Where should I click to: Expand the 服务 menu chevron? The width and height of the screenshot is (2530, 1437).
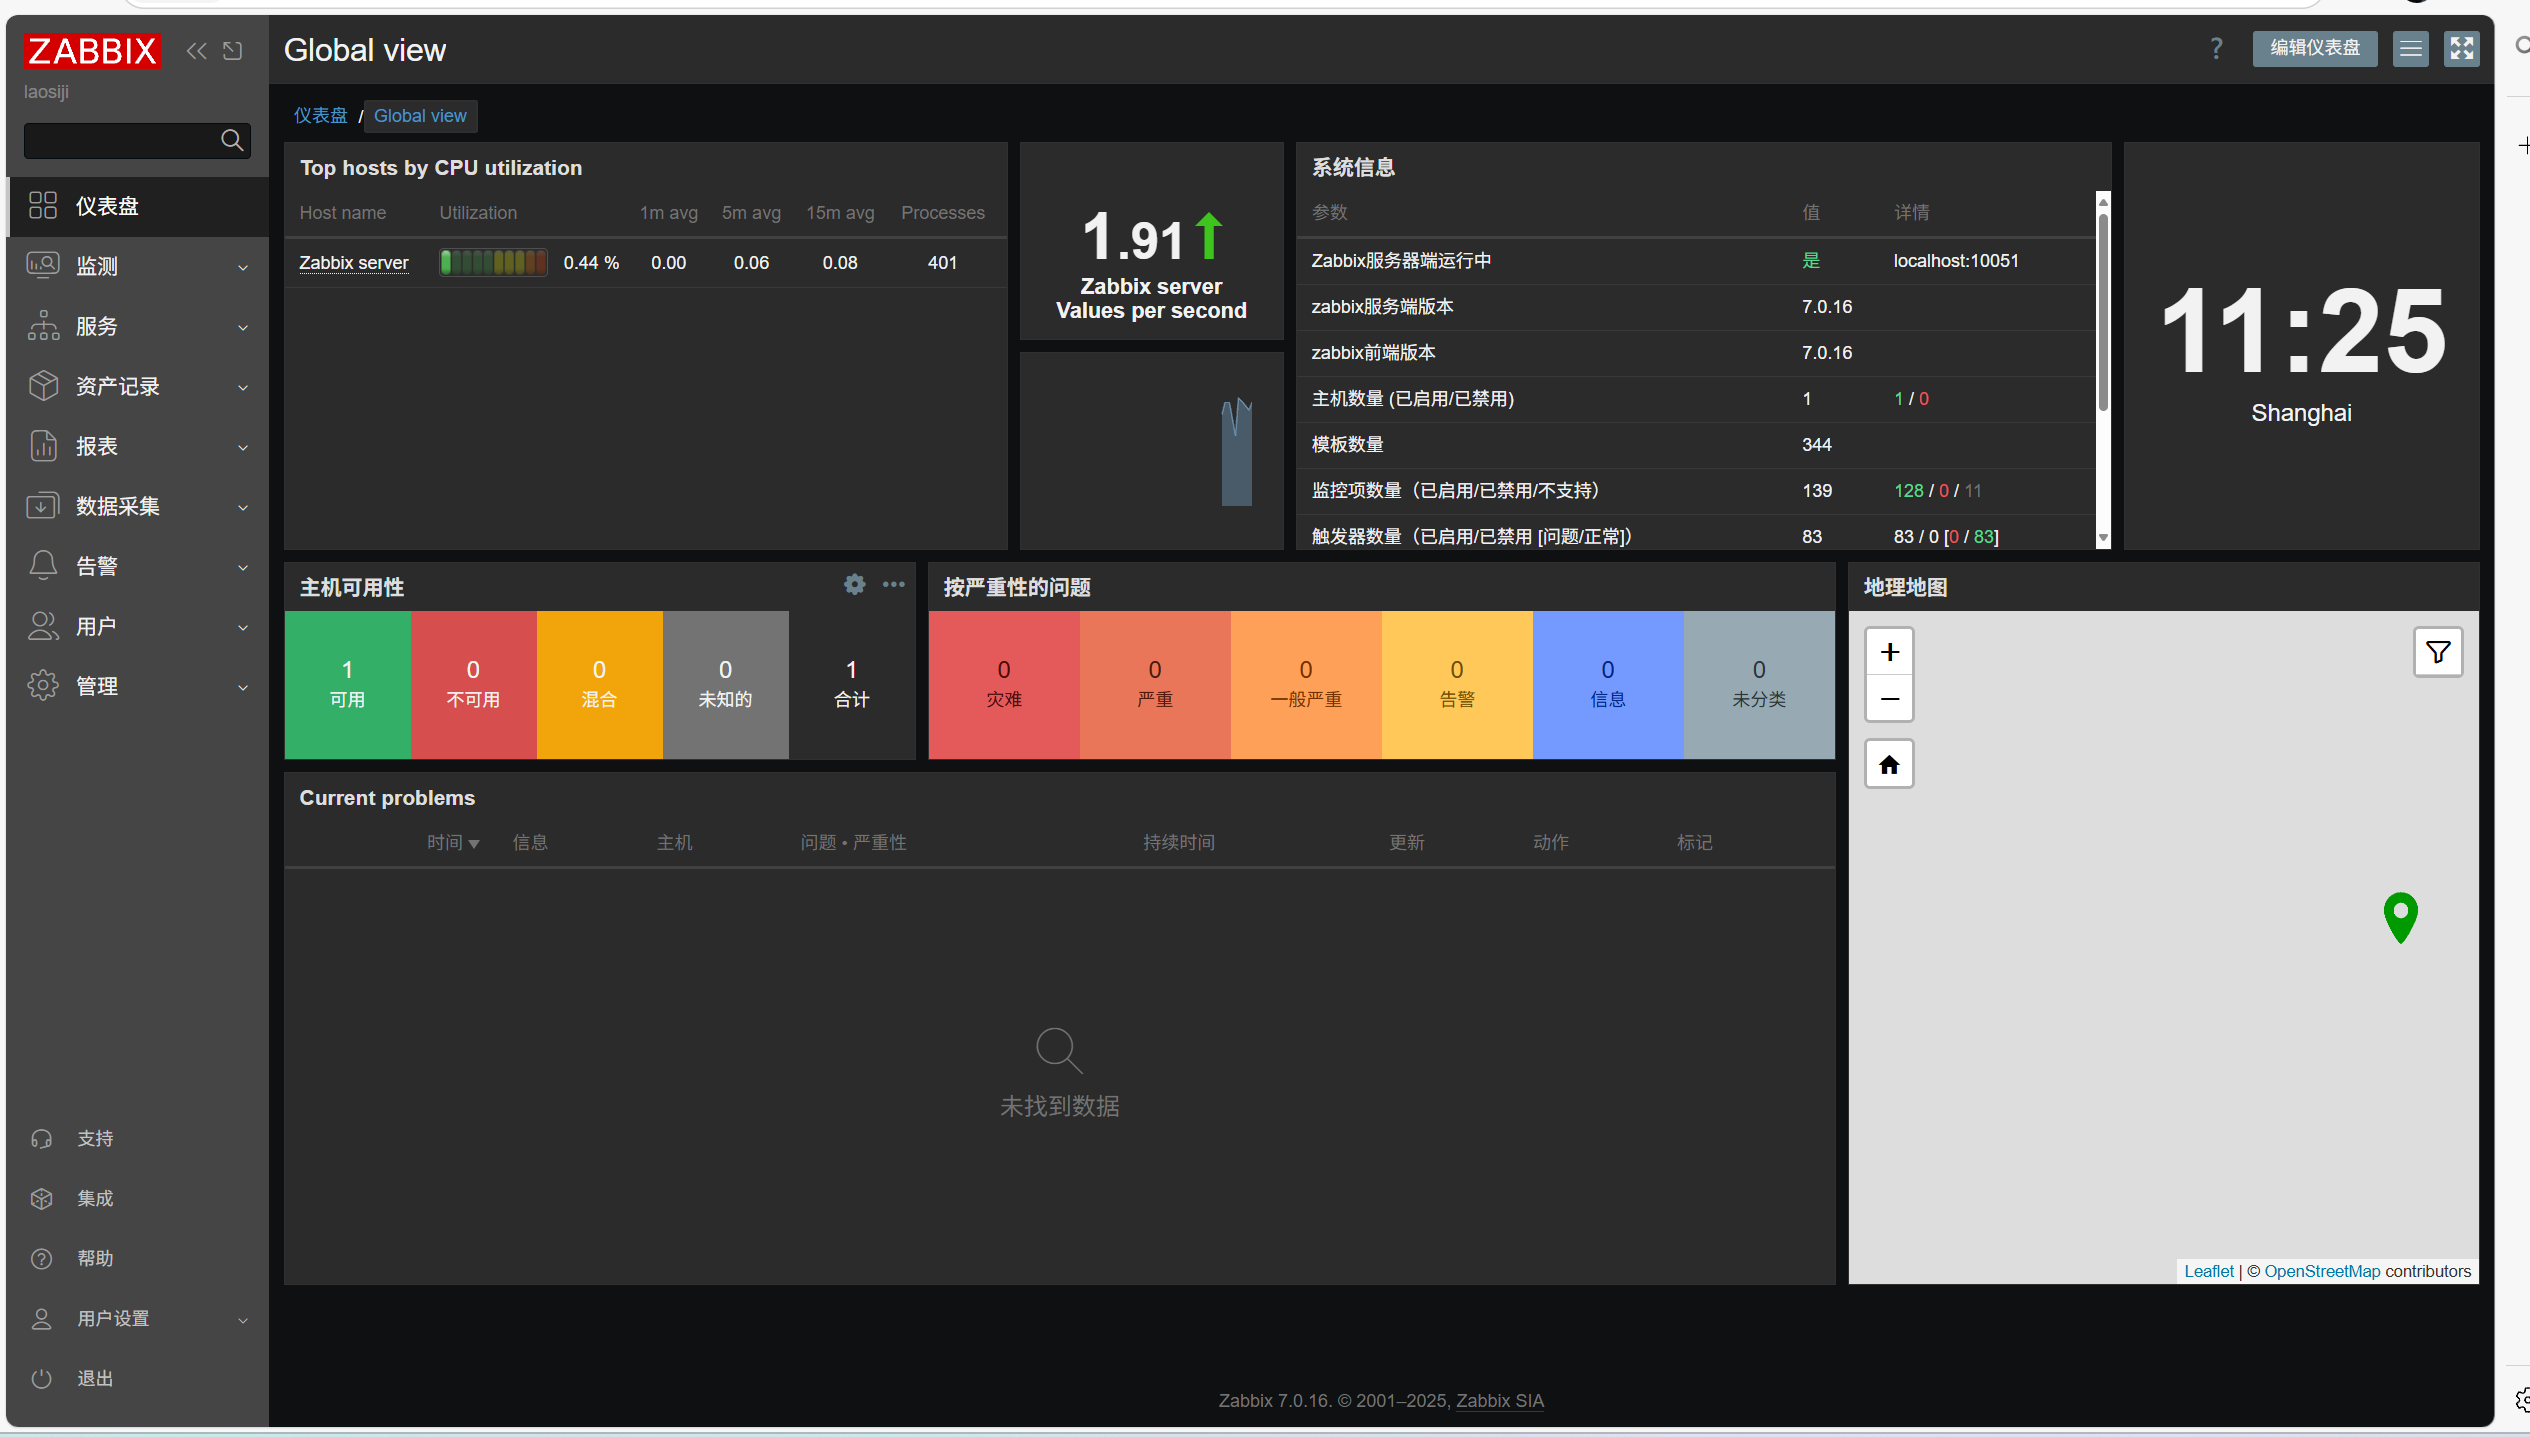tap(243, 327)
